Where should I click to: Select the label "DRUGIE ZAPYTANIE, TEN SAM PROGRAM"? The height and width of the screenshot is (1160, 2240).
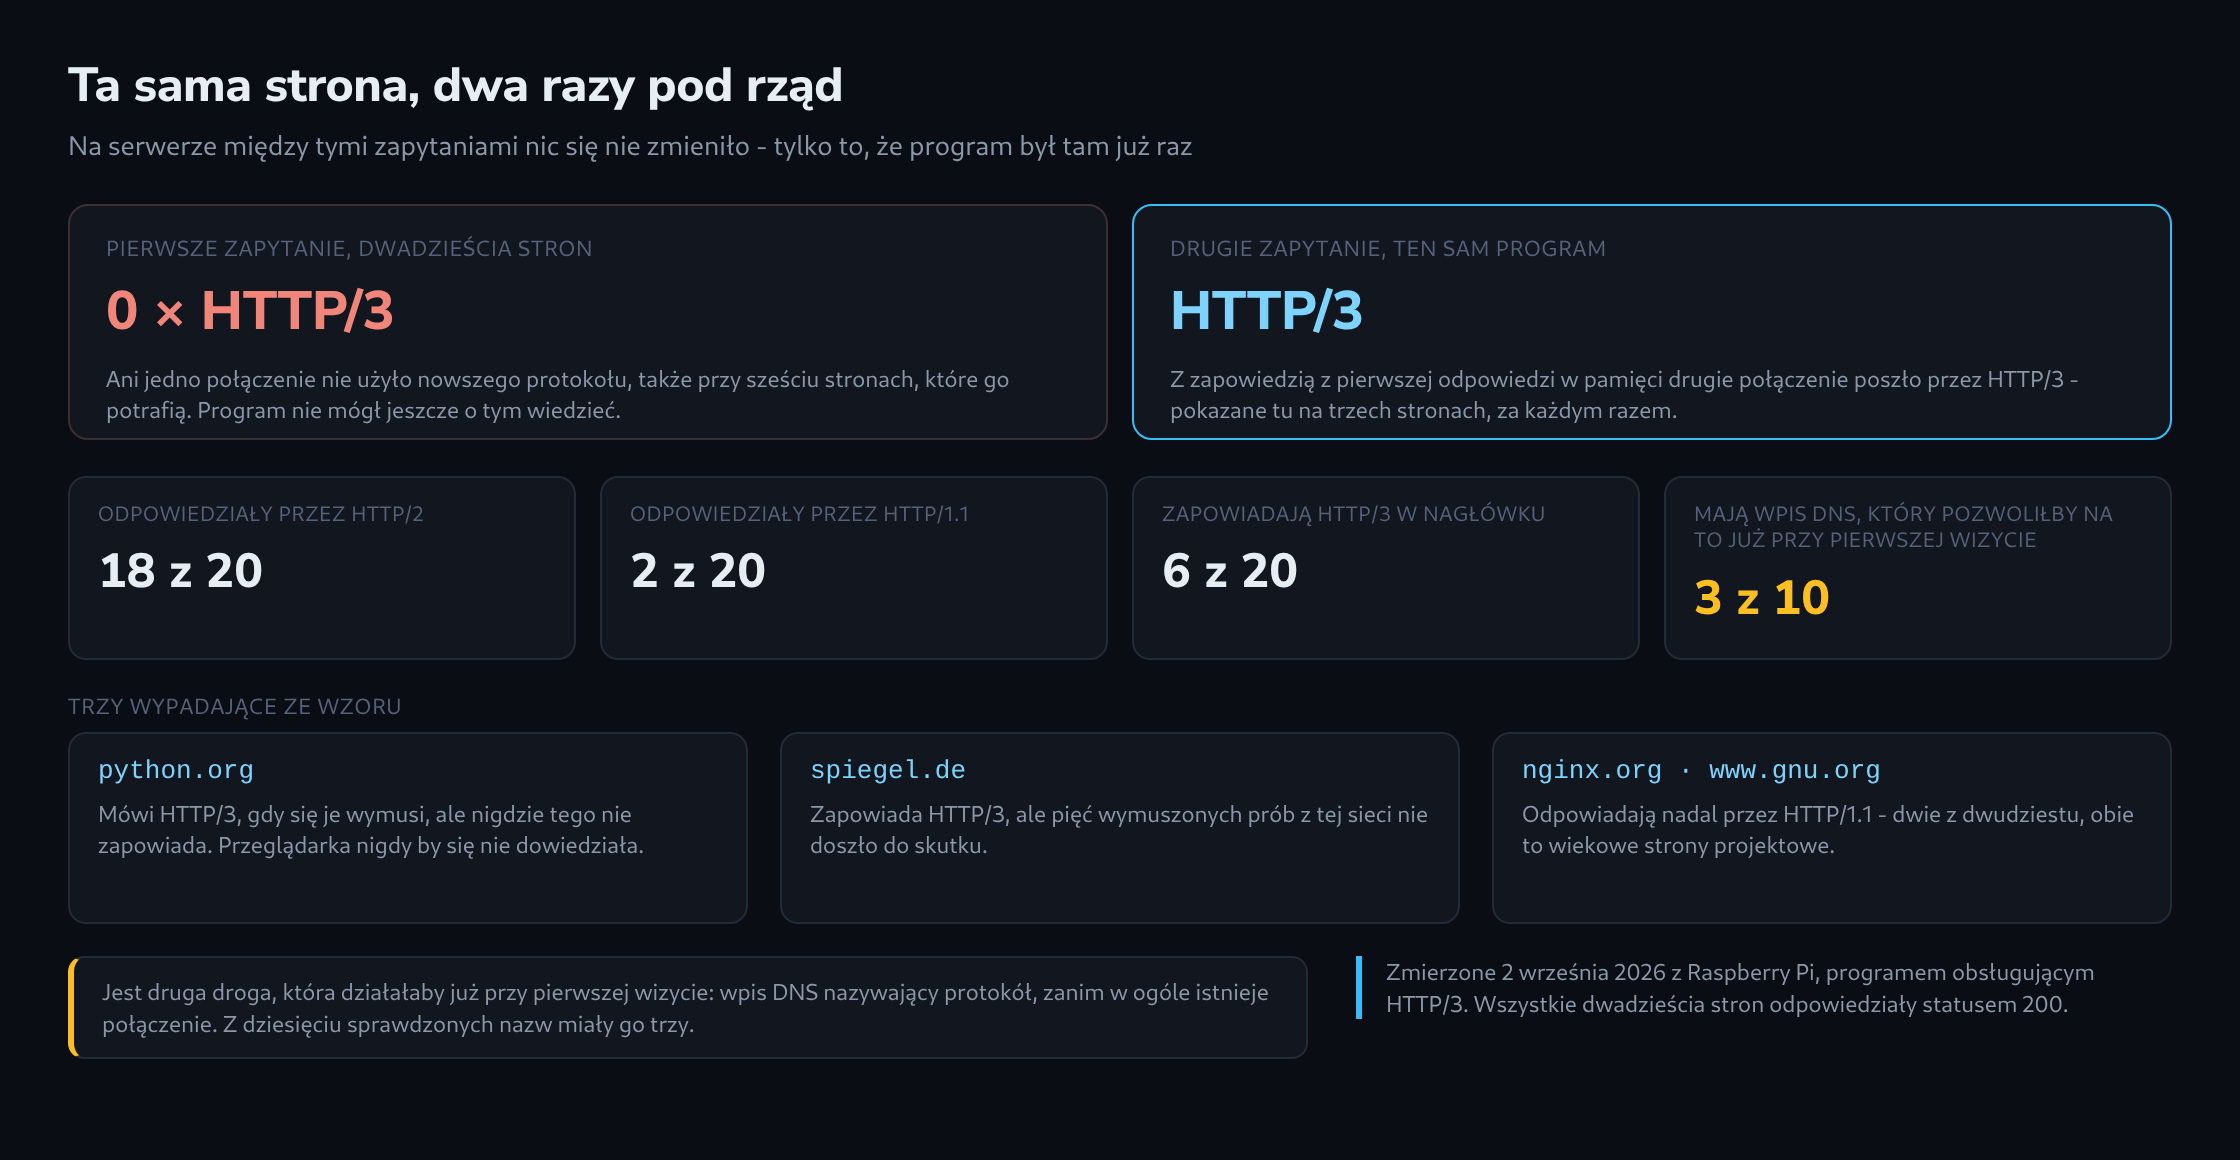1387,248
